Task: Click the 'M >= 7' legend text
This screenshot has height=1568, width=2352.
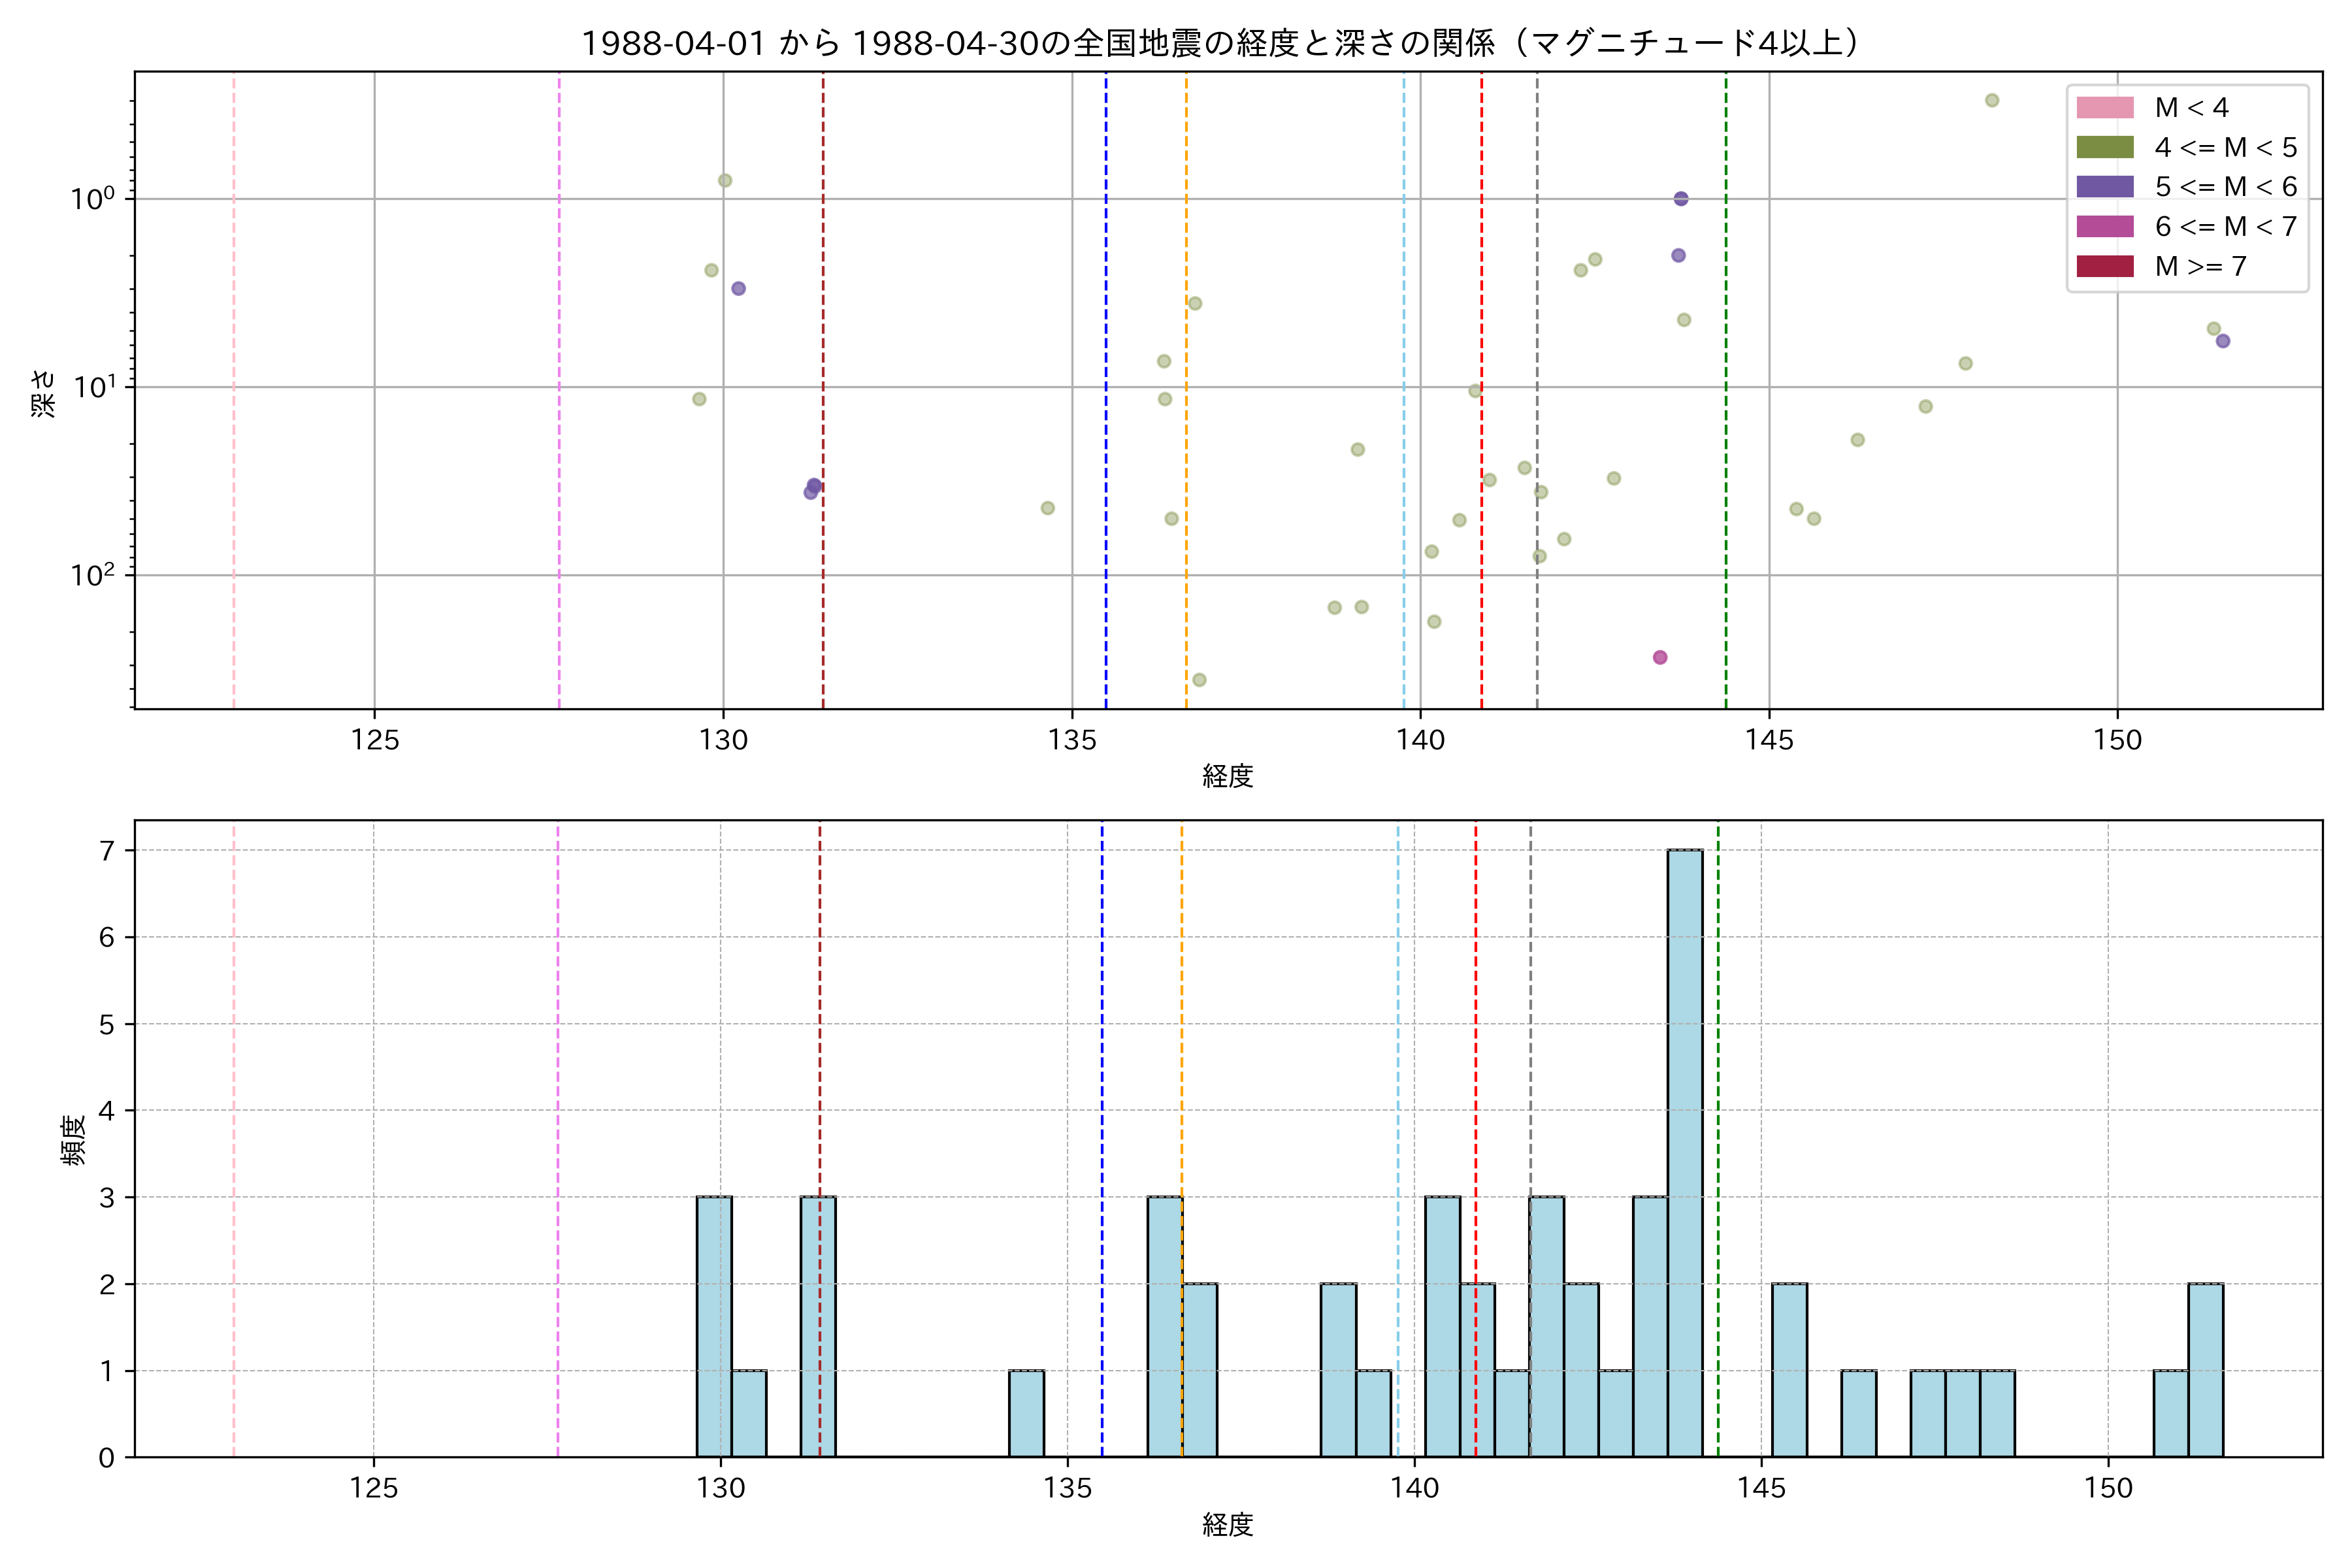Action: (x=2200, y=266)
